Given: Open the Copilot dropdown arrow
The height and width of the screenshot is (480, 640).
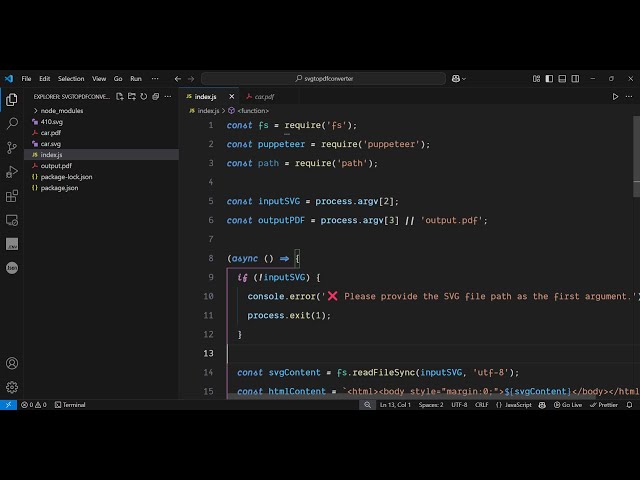Looking at the screenshot, I should (464, 79).
